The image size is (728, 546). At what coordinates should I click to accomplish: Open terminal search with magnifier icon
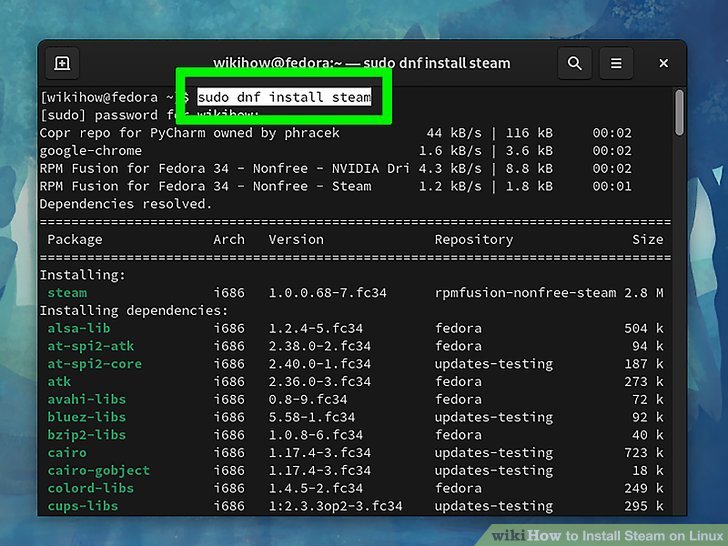pos(575,63)
